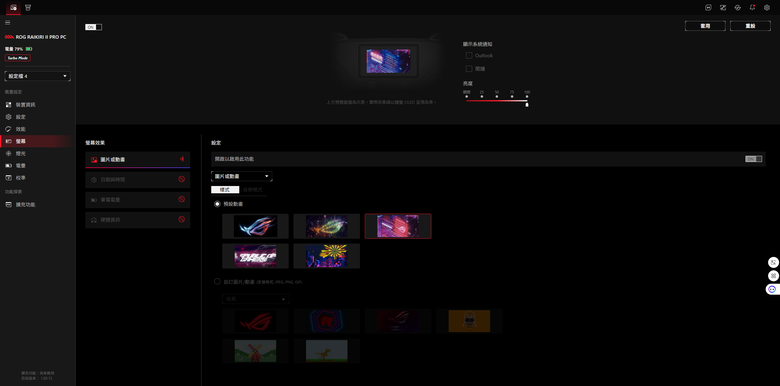Click the ROG RAIKIRI II PRO PC logo
Image resolution: width=780 pixels, height=386 pixels.
[x=36, y=37]
